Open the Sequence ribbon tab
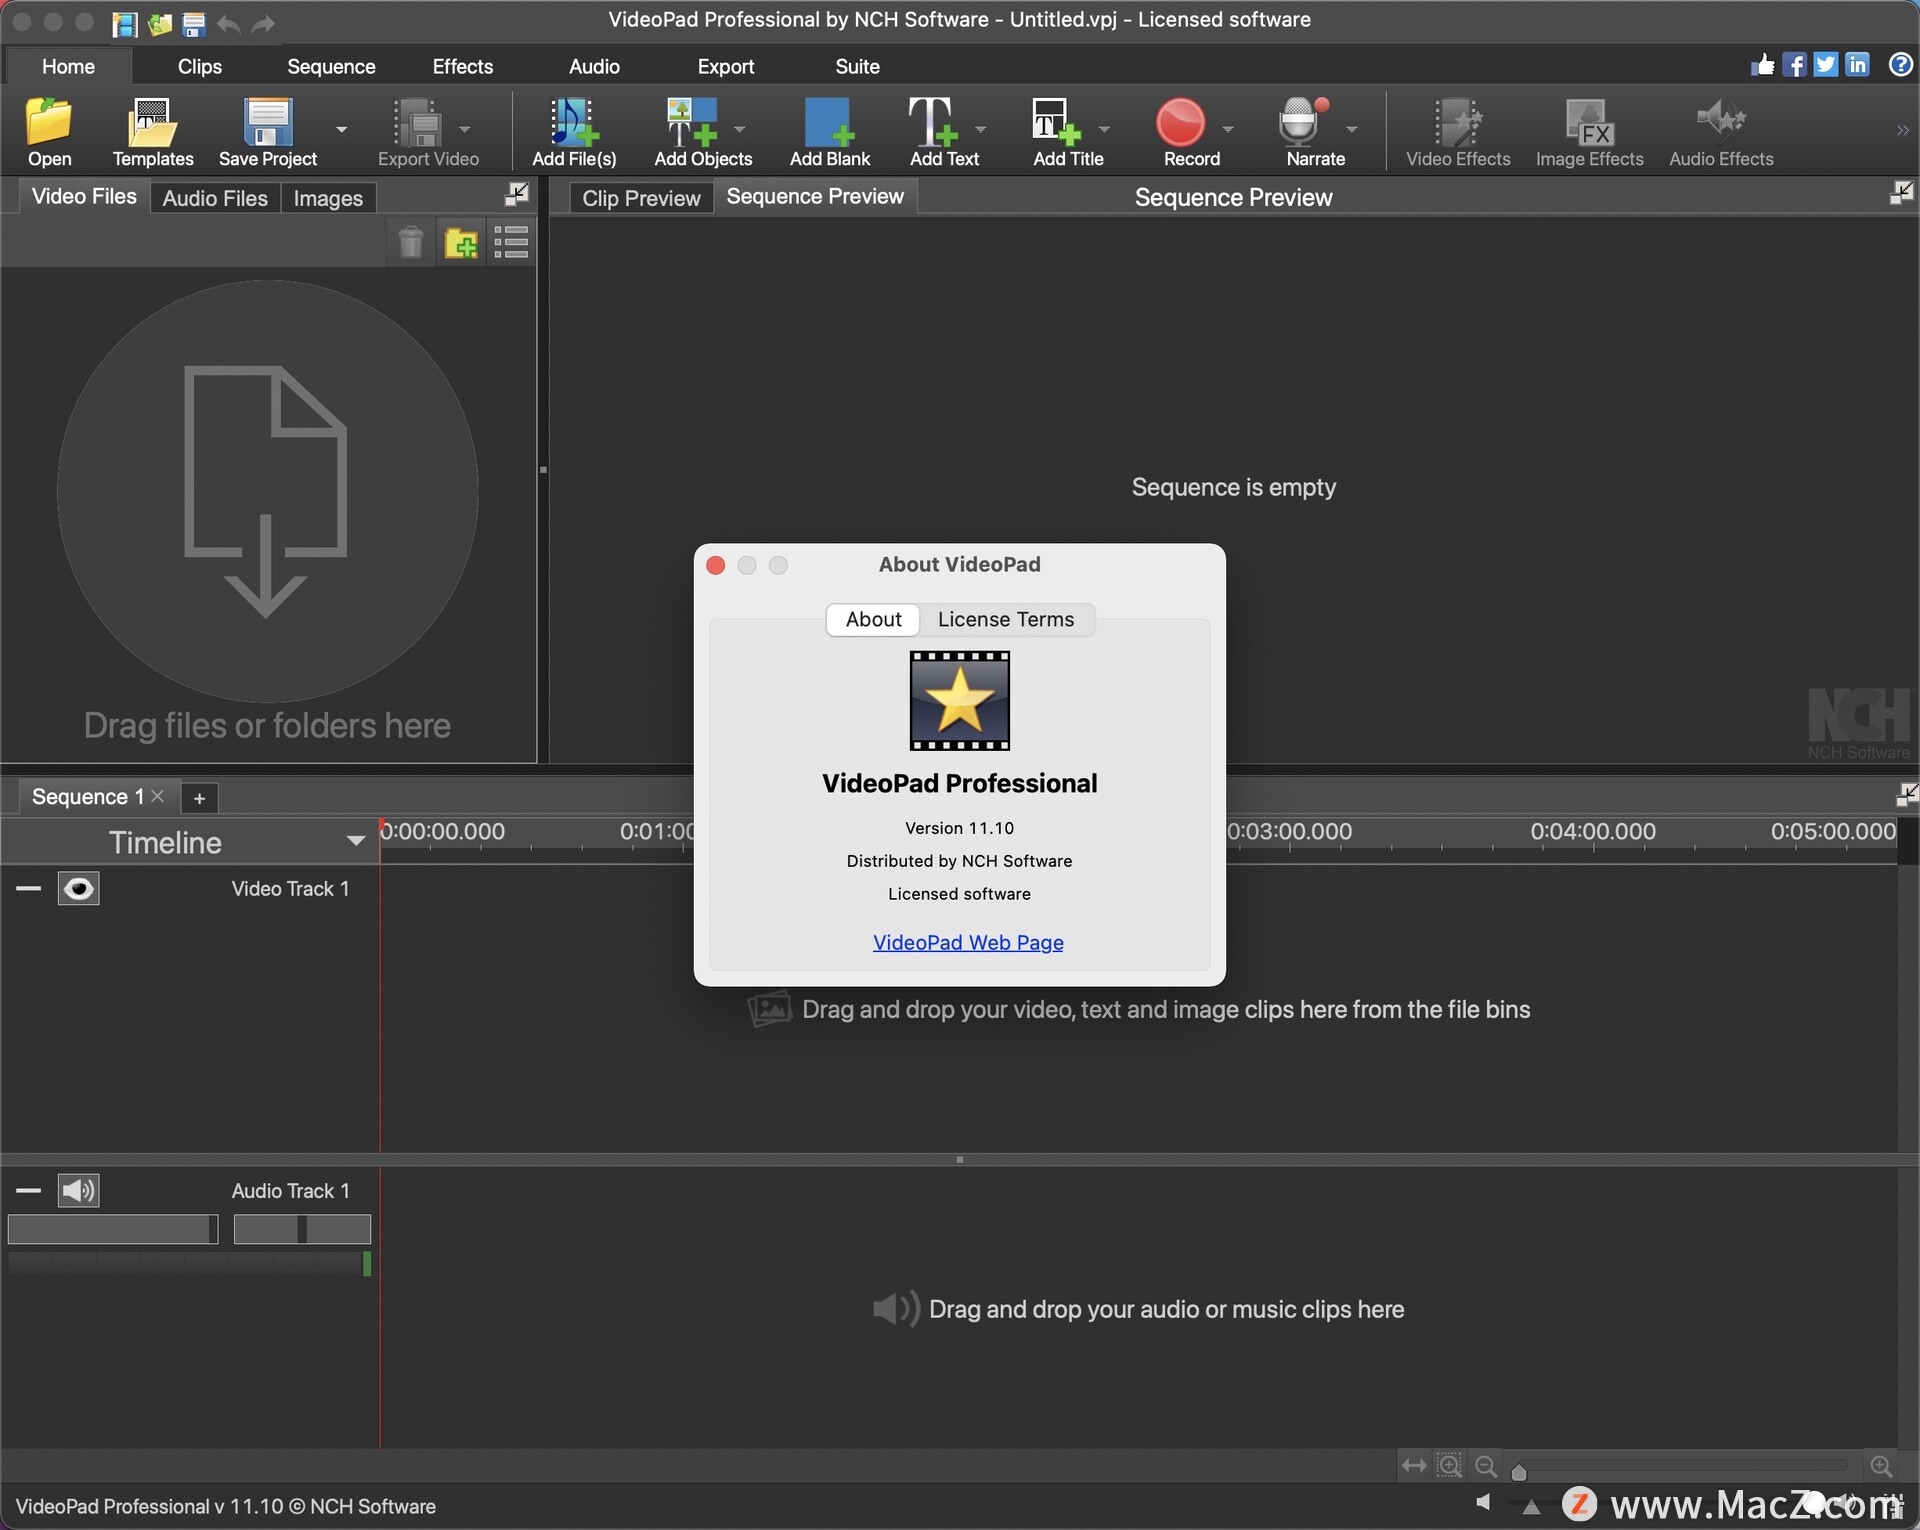The width and height of the screenshot is (1920, 1530). pyautogui.click(x=331, y=66)
